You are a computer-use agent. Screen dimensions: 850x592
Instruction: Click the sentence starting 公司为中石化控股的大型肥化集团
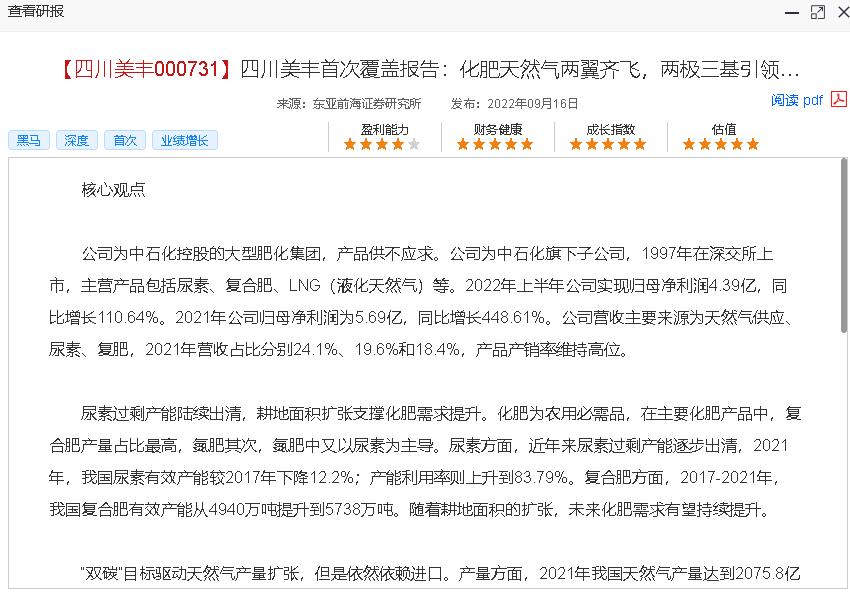tap(260, 254)
